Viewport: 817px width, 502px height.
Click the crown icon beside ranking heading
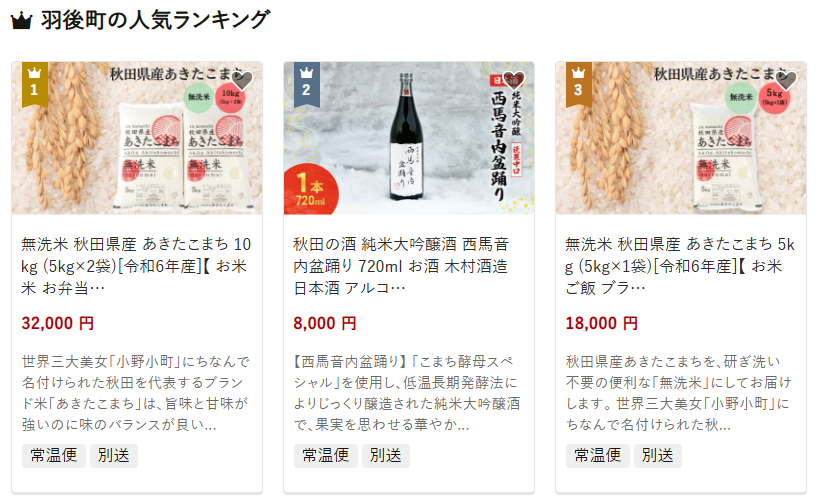21,21
